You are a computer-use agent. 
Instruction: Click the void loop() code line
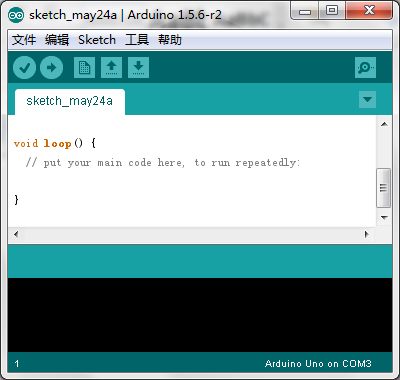55,144
